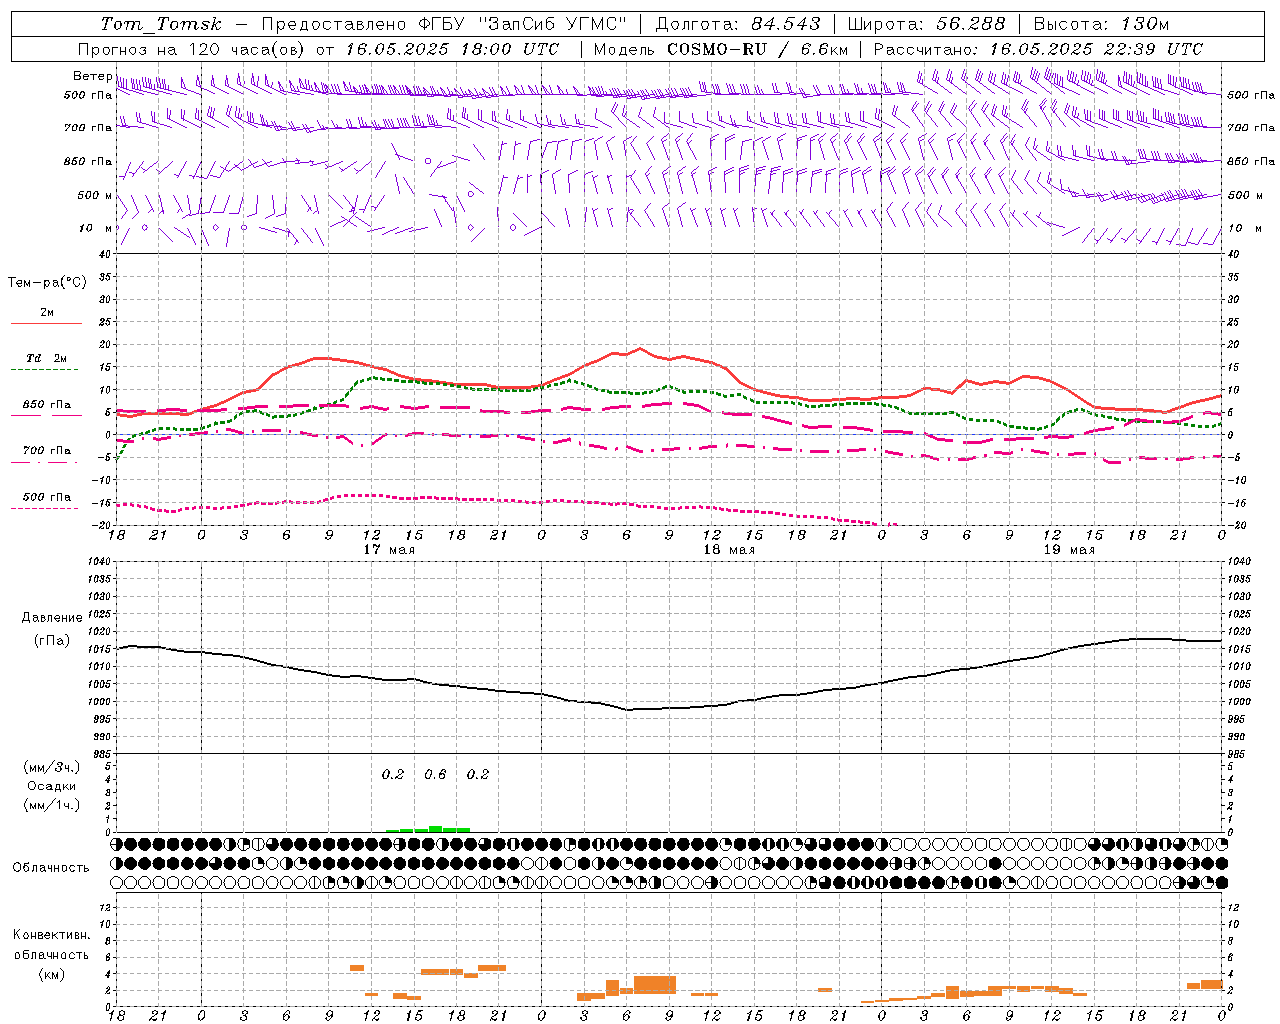Click the pink dotted swatch under 500 гПа legend
This screenshot has height=1024, width=1280.
(x=46, y=509)
